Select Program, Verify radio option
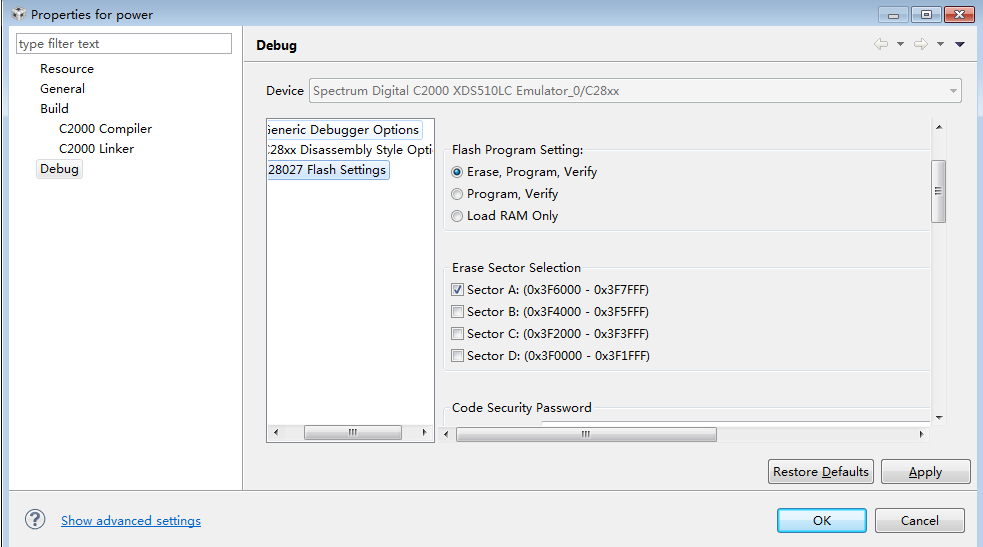Screen dimensions: 983x547 click(457, 194)
